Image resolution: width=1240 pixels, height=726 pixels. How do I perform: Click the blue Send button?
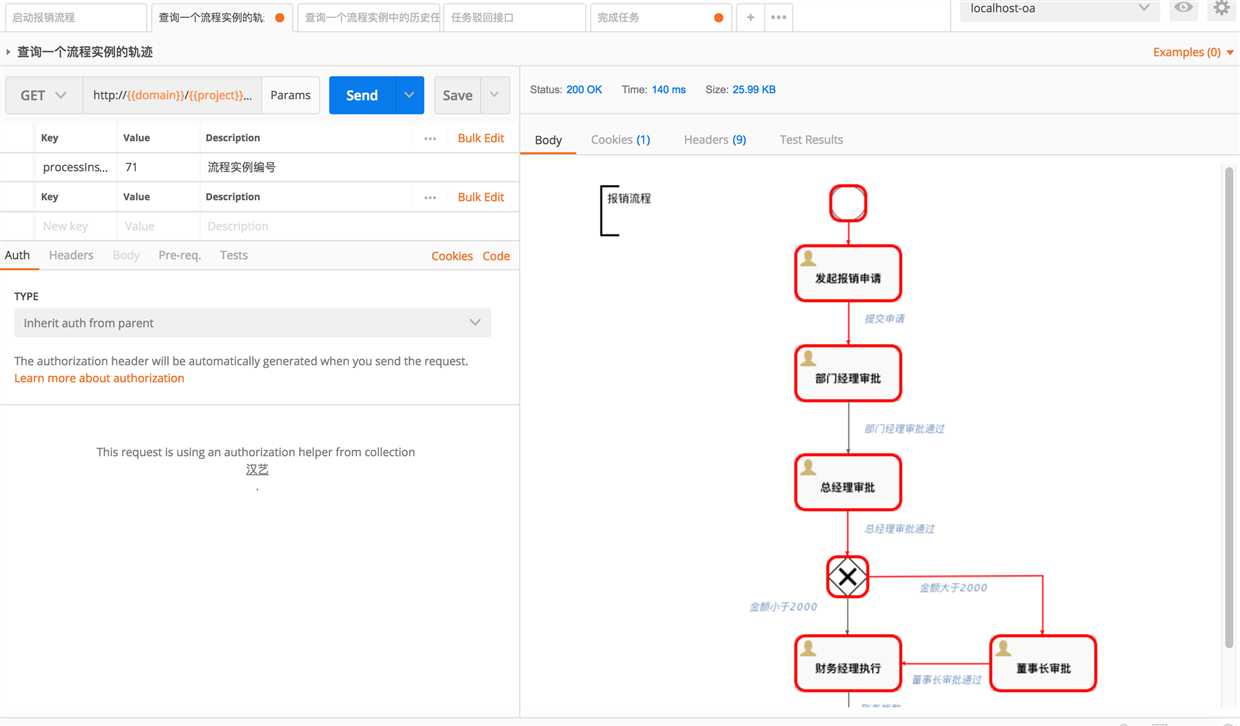[x=362, y=95]
